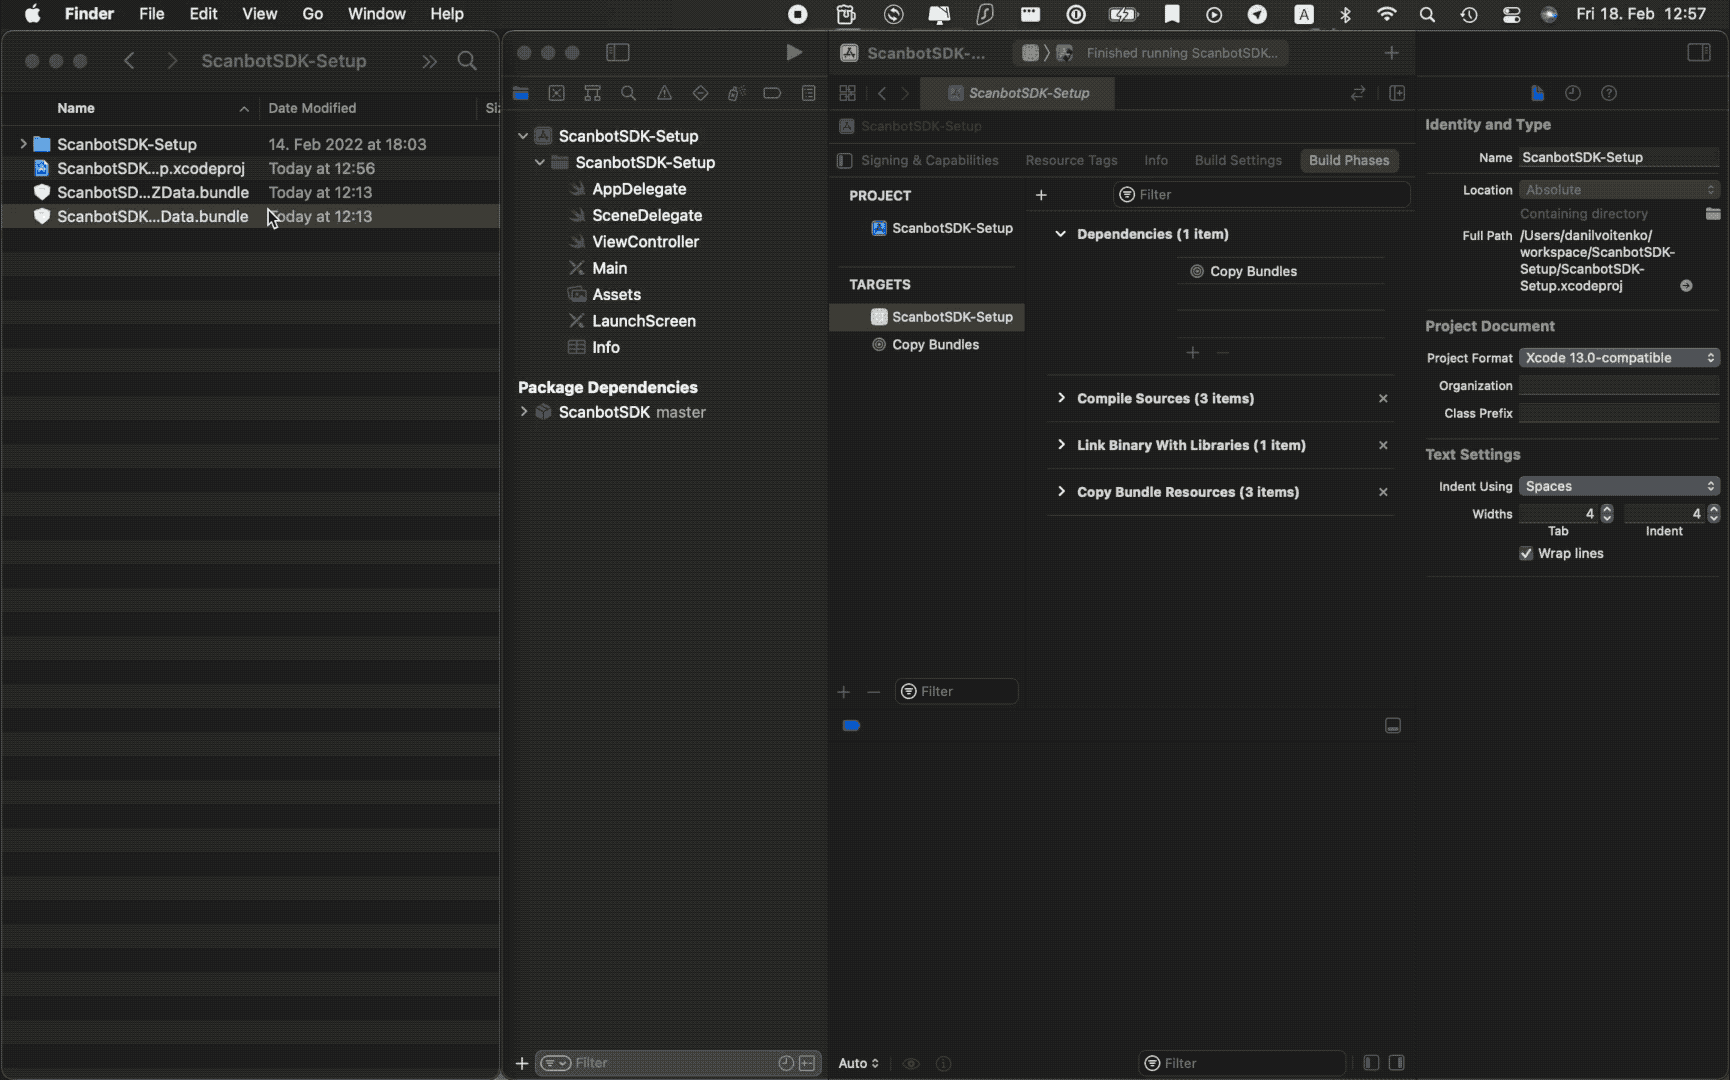Open the editor options grid icon

847,93
